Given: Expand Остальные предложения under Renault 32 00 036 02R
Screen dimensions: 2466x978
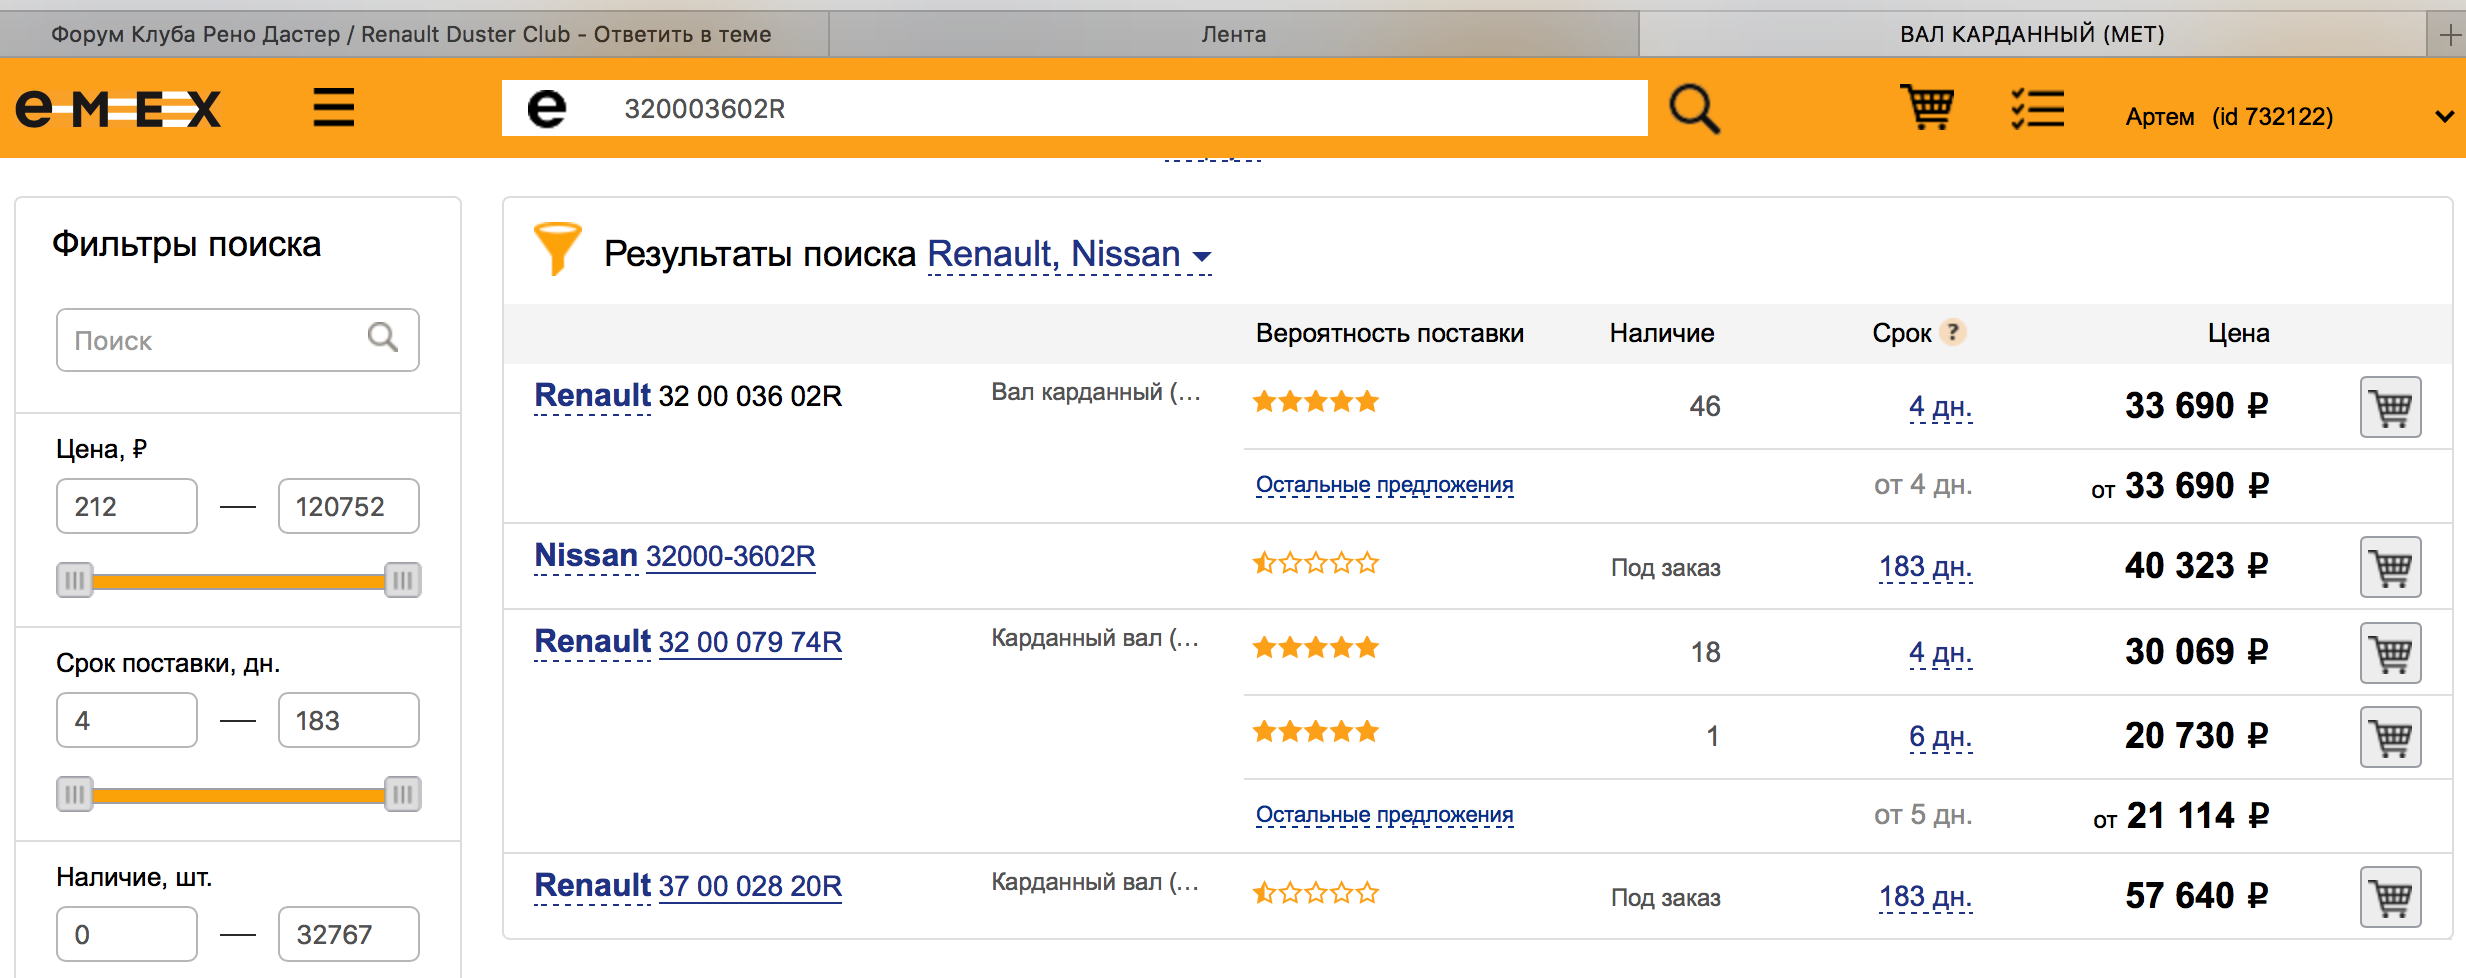Looking at the screenshot, I should click(x=1384, y=485).
